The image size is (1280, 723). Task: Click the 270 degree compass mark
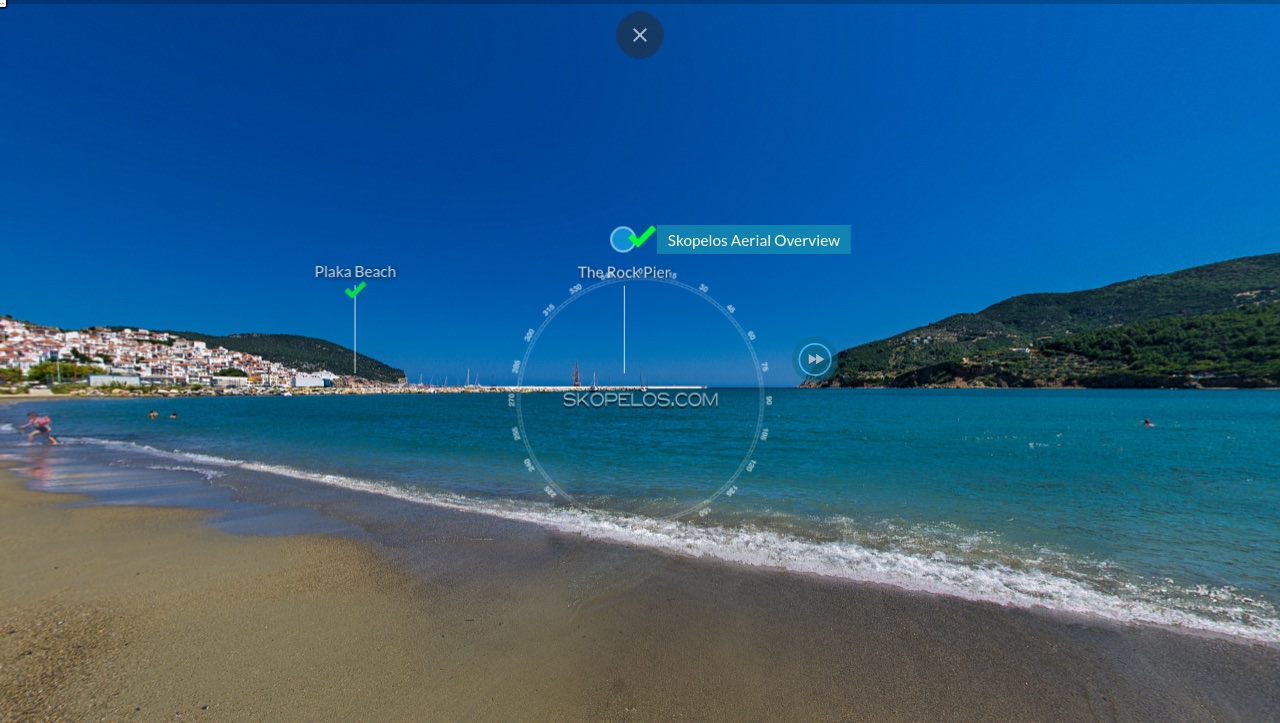pyautogui.click(x=512, y=400)
